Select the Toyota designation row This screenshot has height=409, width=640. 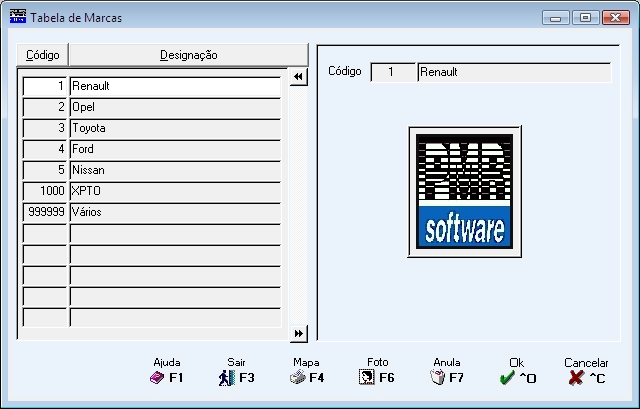click(x=176, y=129)
